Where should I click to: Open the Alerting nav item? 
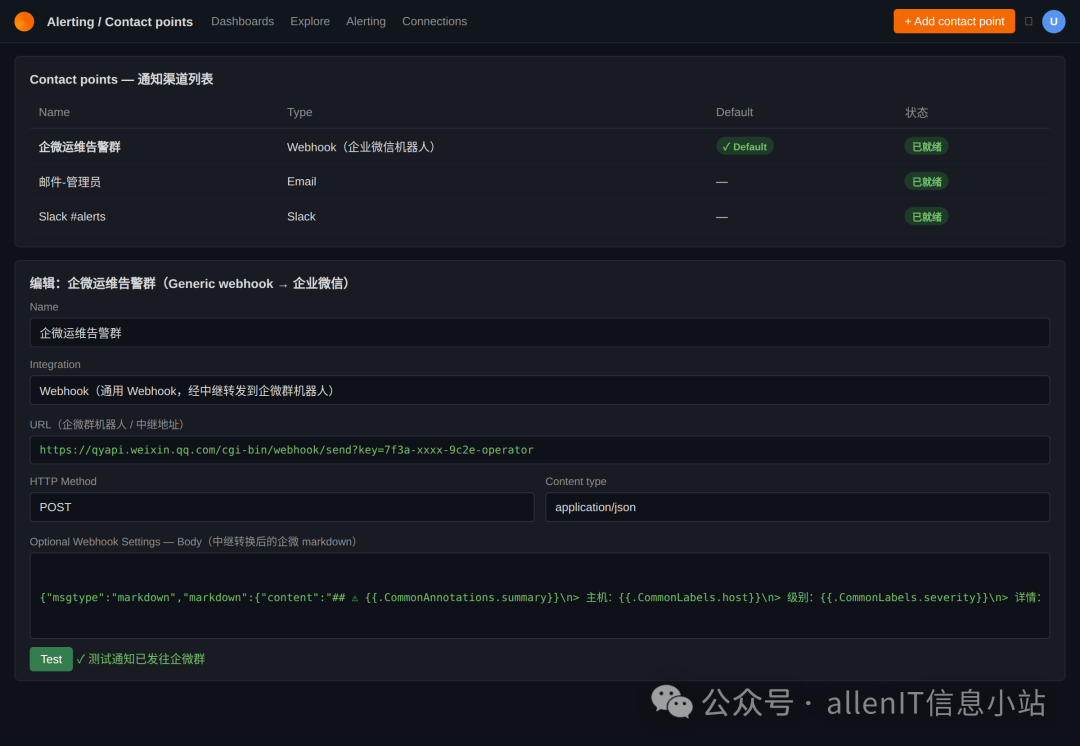pyautogui.click(x=366, y=21)
